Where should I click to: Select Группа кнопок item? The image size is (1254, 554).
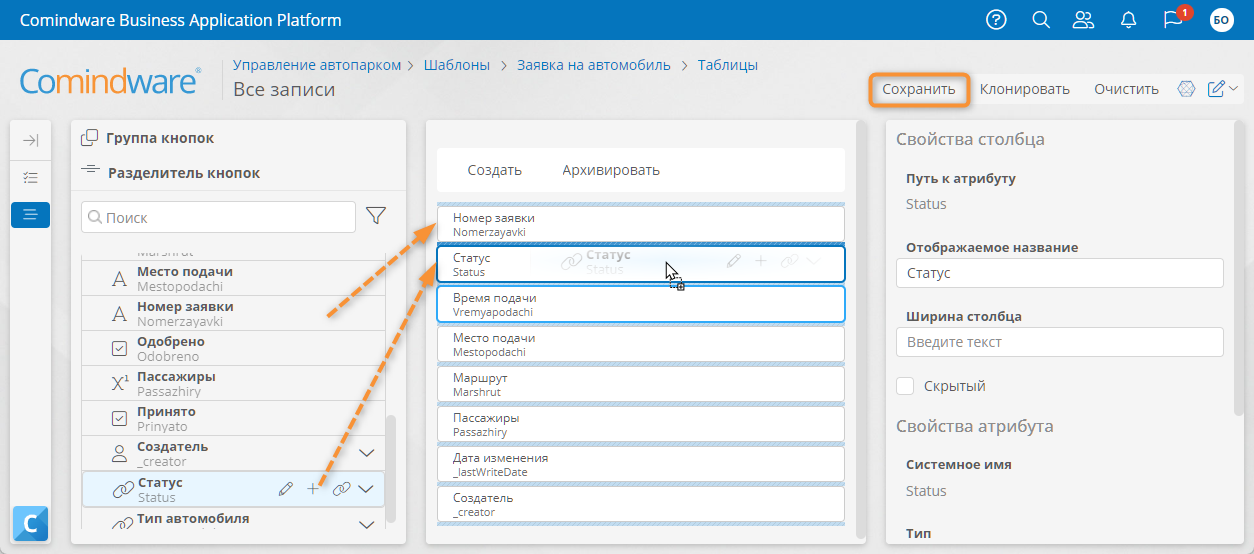pyautogui.click(x=160, y=138)
